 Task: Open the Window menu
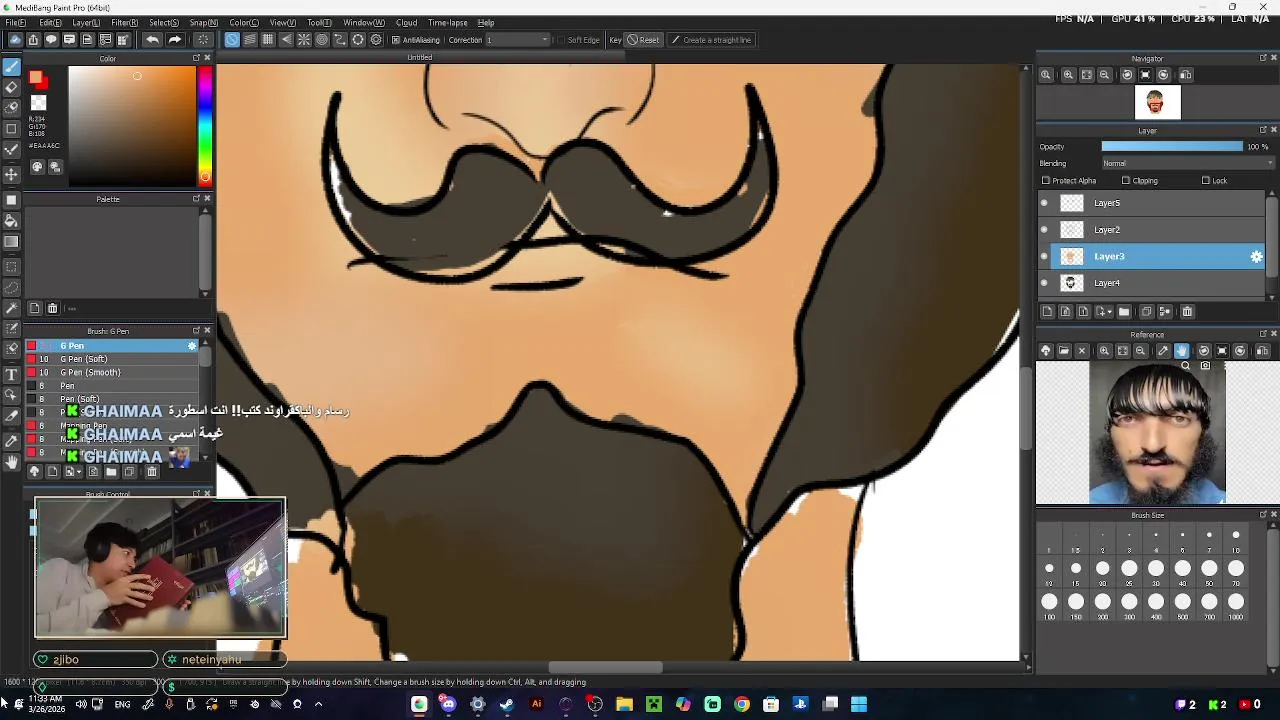[x=363, y=22]
